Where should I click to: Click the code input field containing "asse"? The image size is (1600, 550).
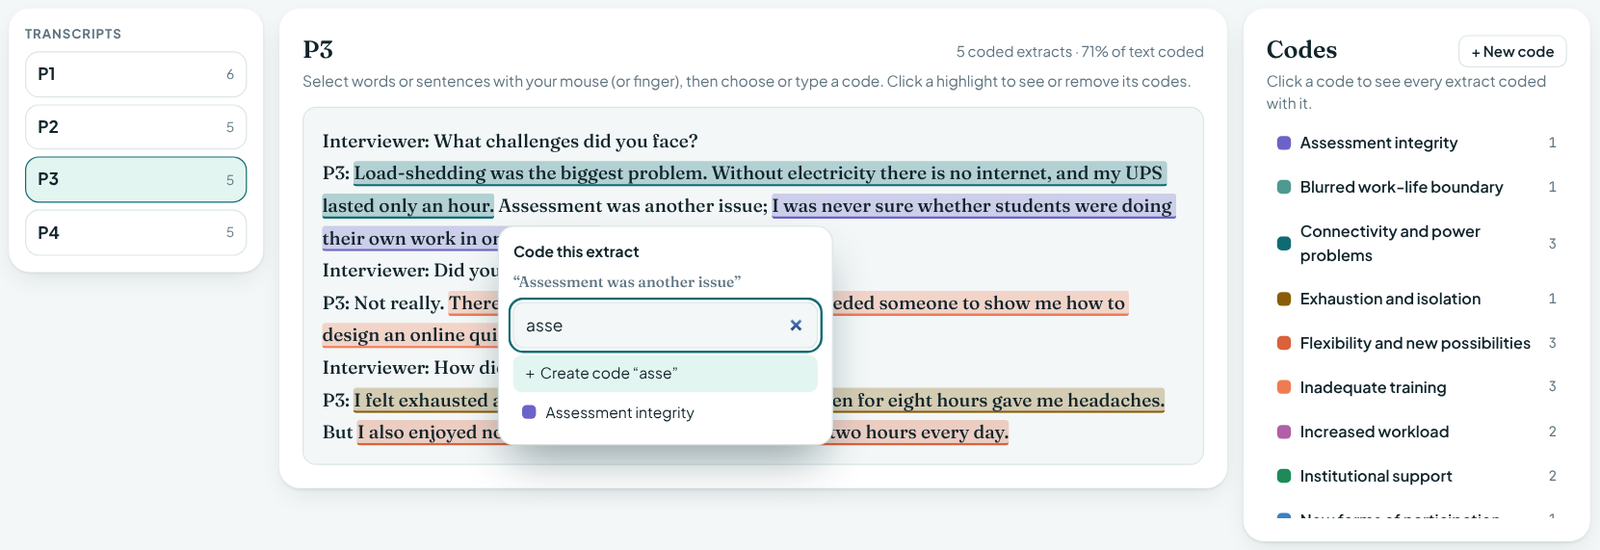click(x=665, y=325)
